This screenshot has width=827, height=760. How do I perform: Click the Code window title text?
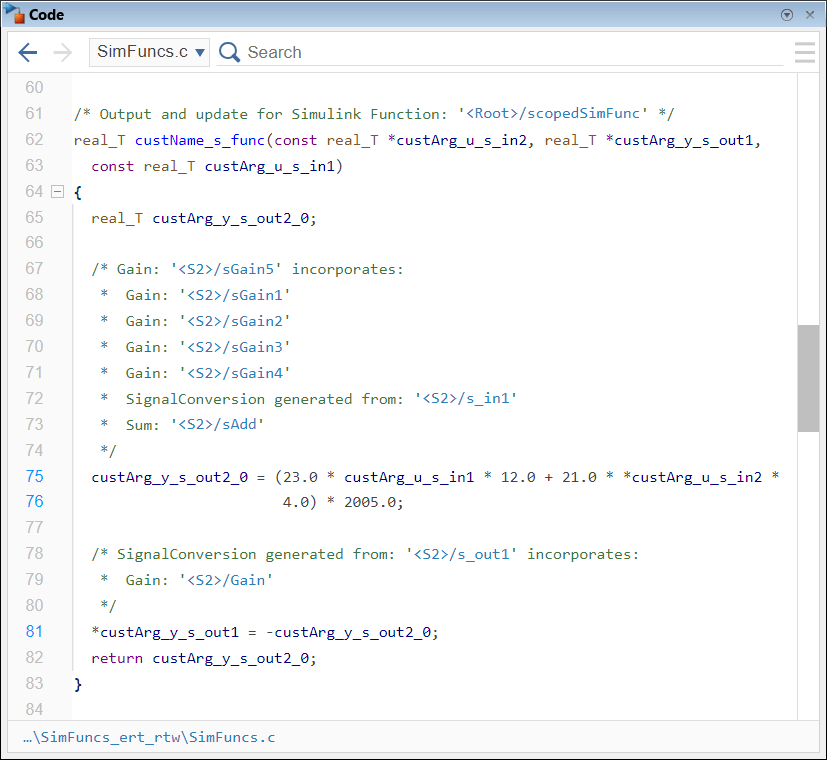click(48, 14)
